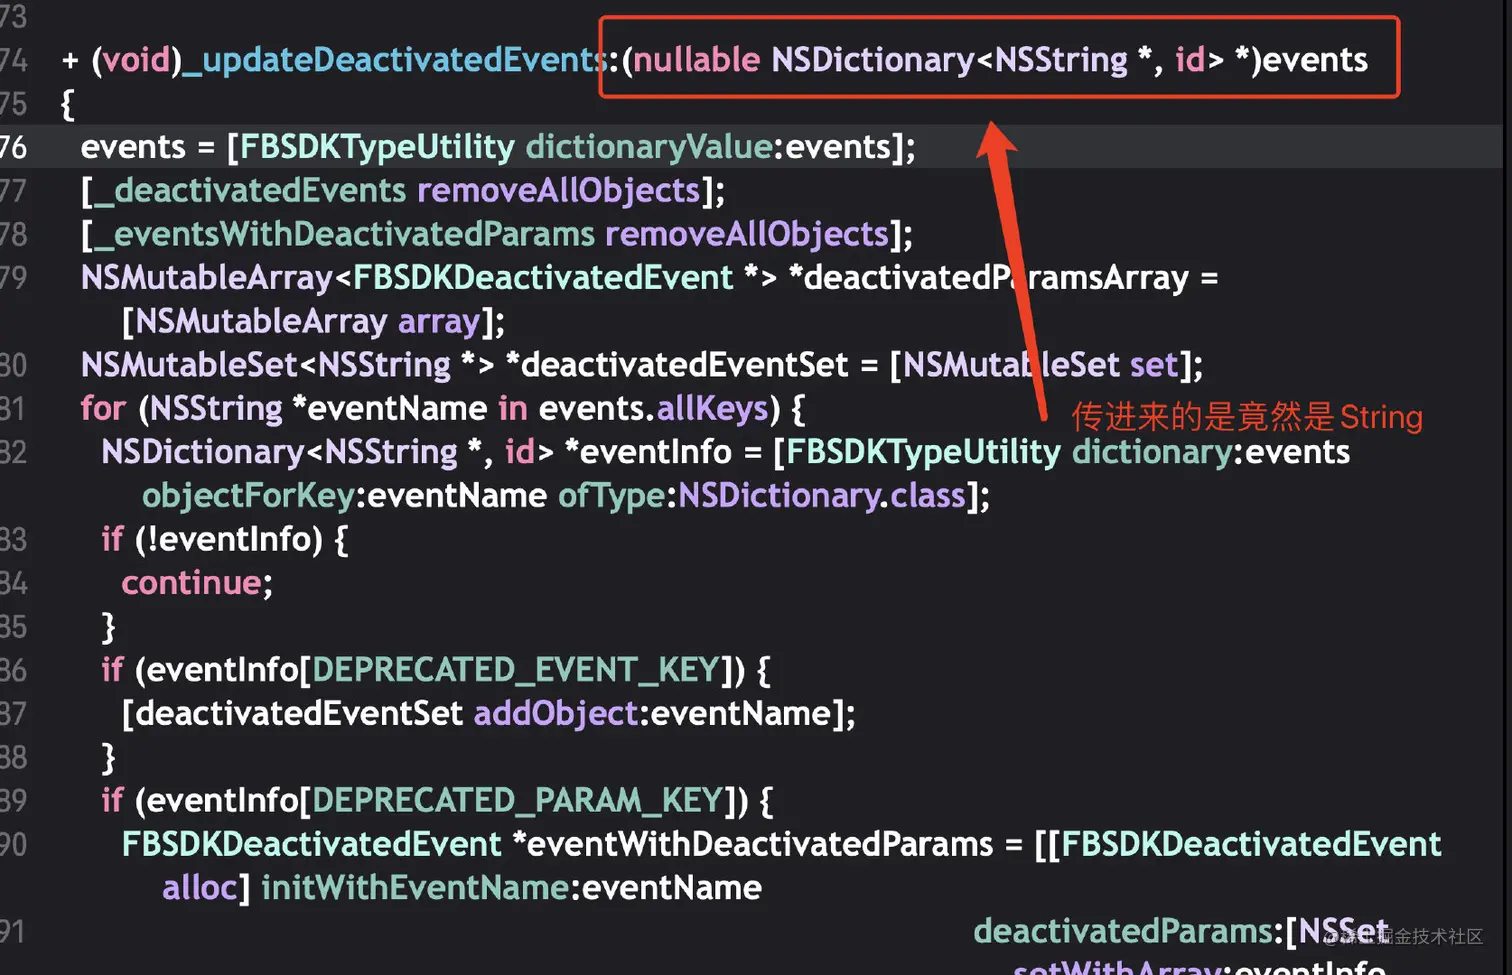
Task: Click NSMutableArray in the [NSMutableArray array] call
Action: [x=261, y=321]
